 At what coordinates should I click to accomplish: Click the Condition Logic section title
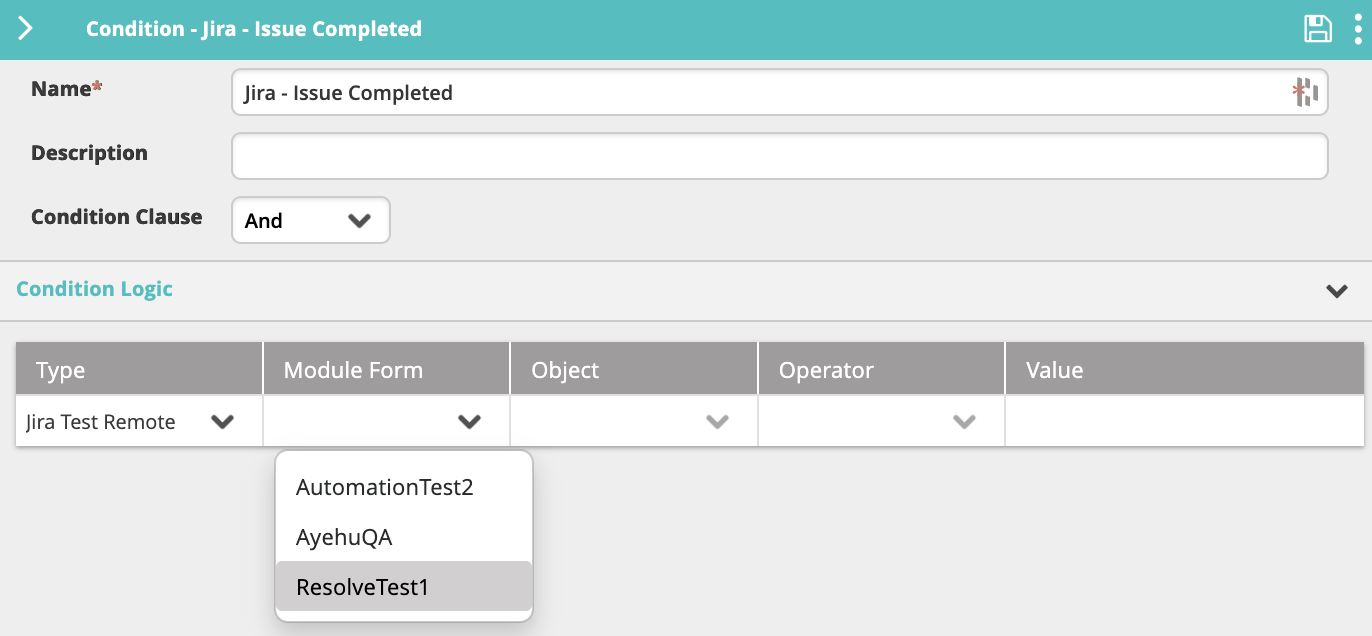94,289
